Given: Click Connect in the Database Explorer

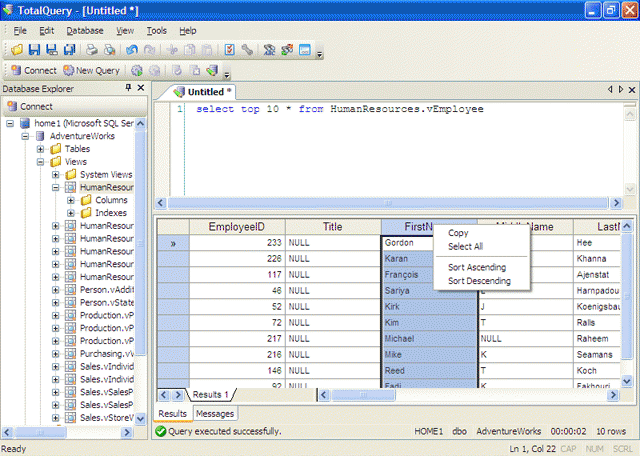Looking at the screenshot, I should pyautogui.click(x=30, y=107).
